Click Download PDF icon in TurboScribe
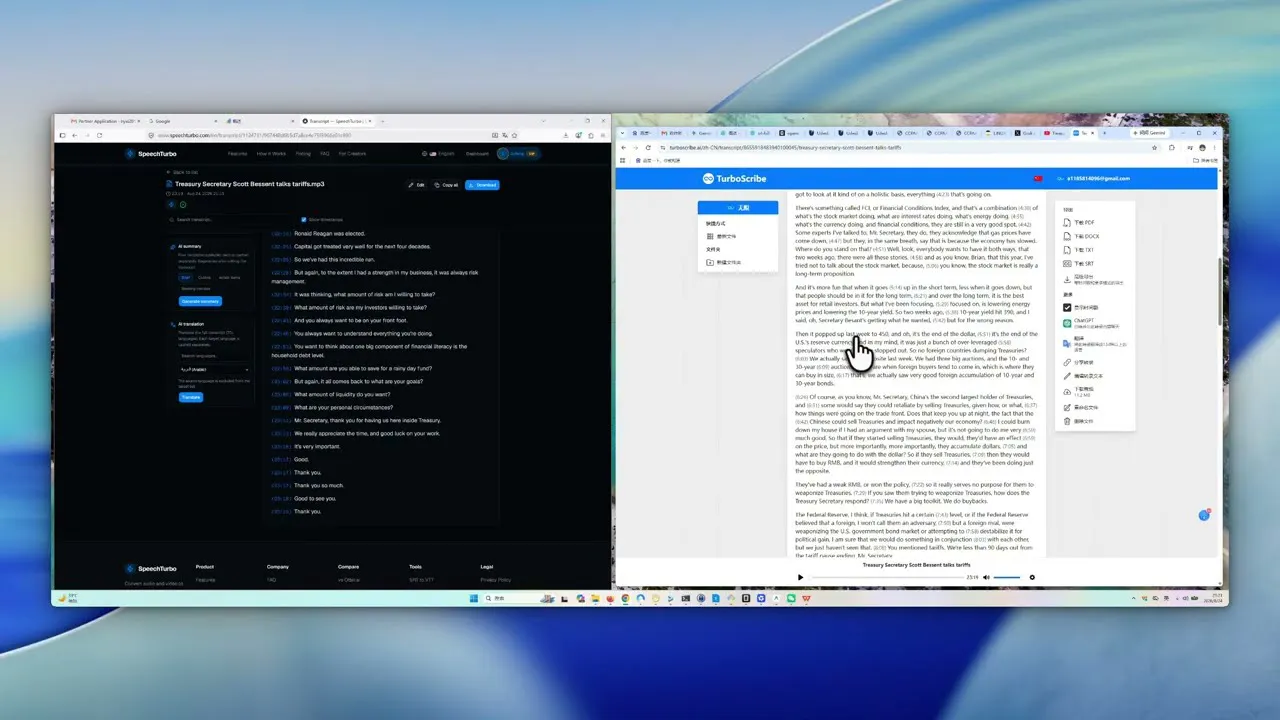 click(x=1067, y=222)
